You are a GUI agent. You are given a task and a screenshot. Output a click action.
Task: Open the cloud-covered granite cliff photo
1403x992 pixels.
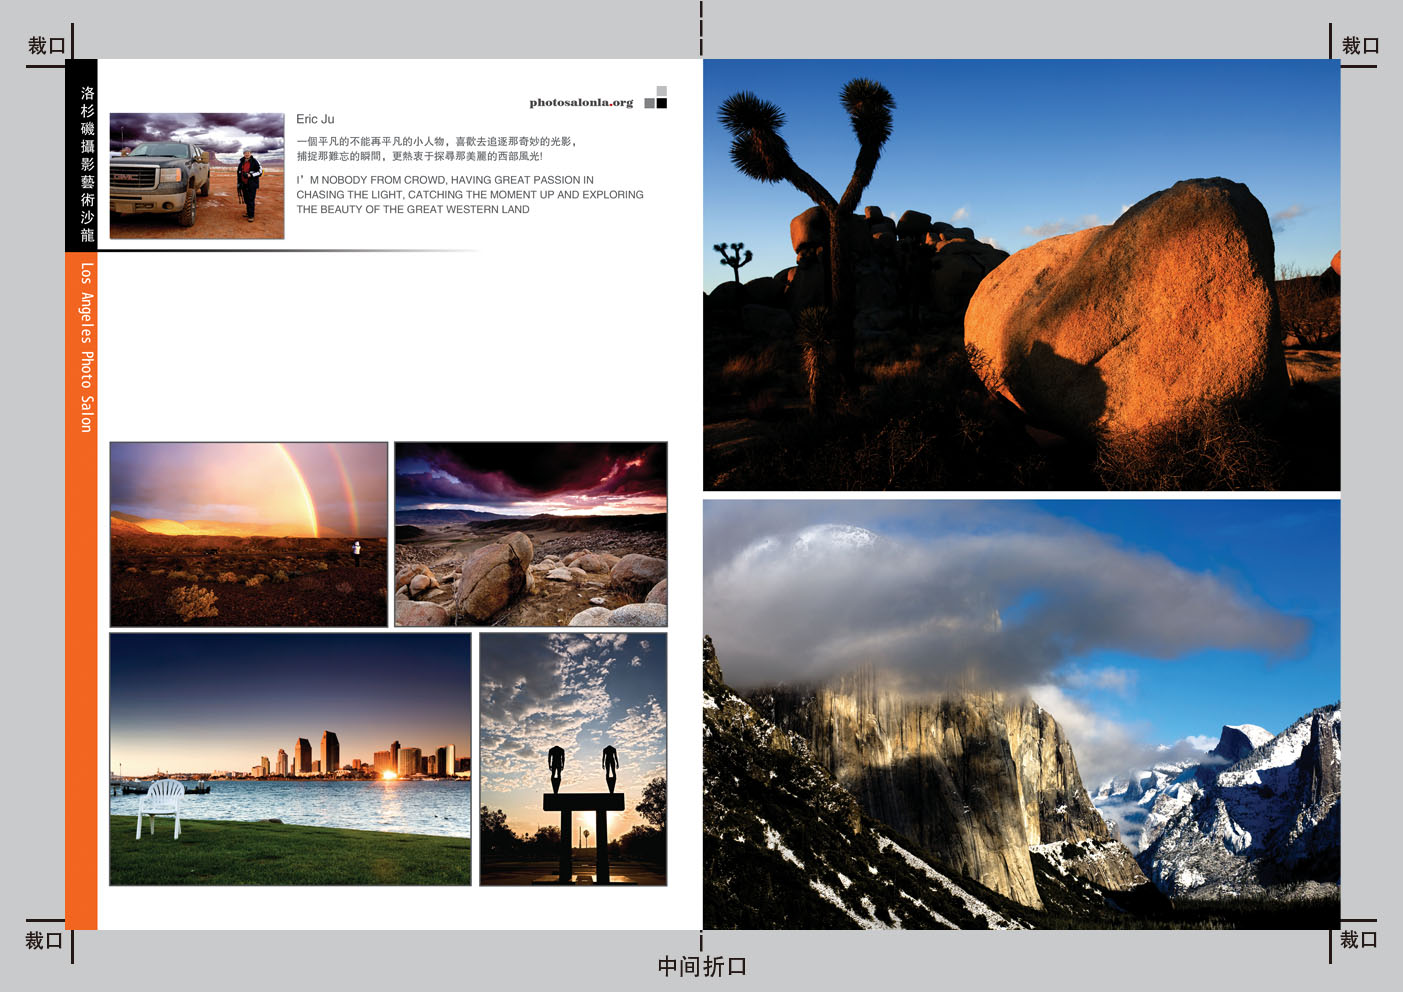pyautogui.click(x=1021, y=714)
